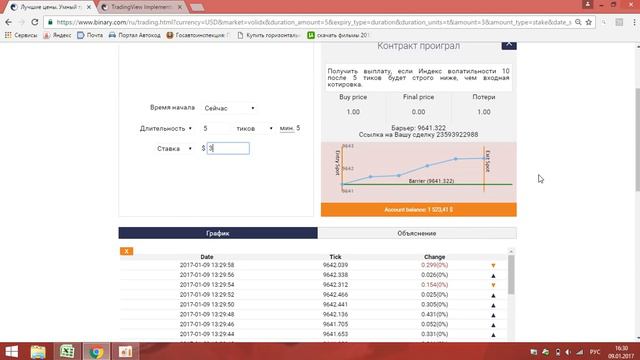Open the Госавтоинспекция bookmark

(198, 36)
